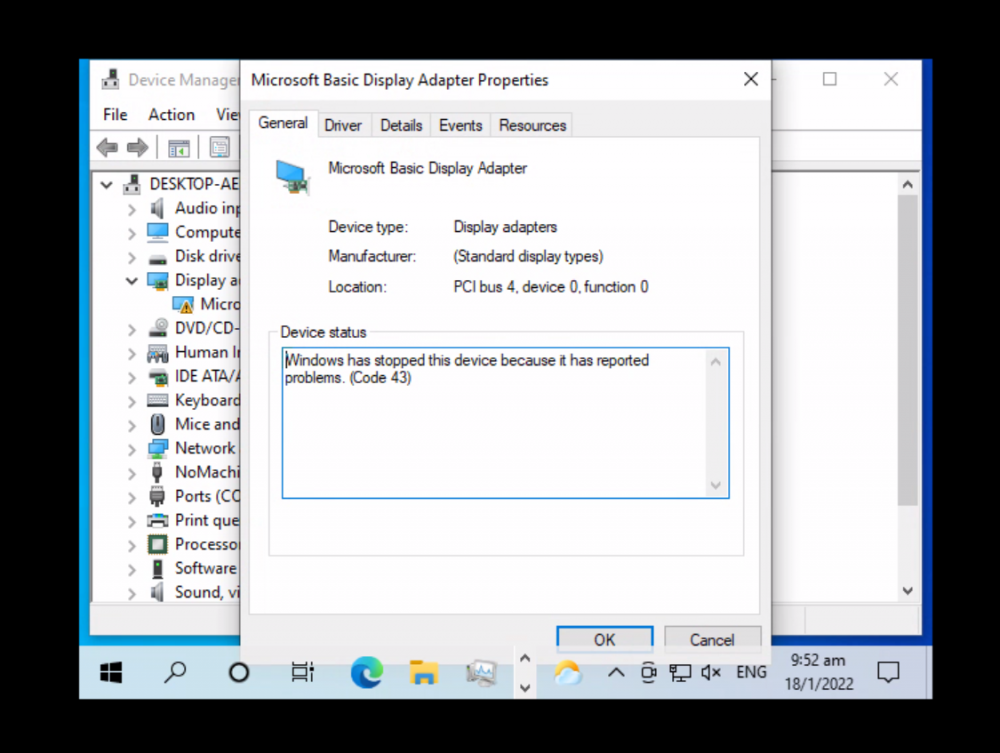Open the Action menu in Device Manager
1000x753 pixels.
click(172, 115)
